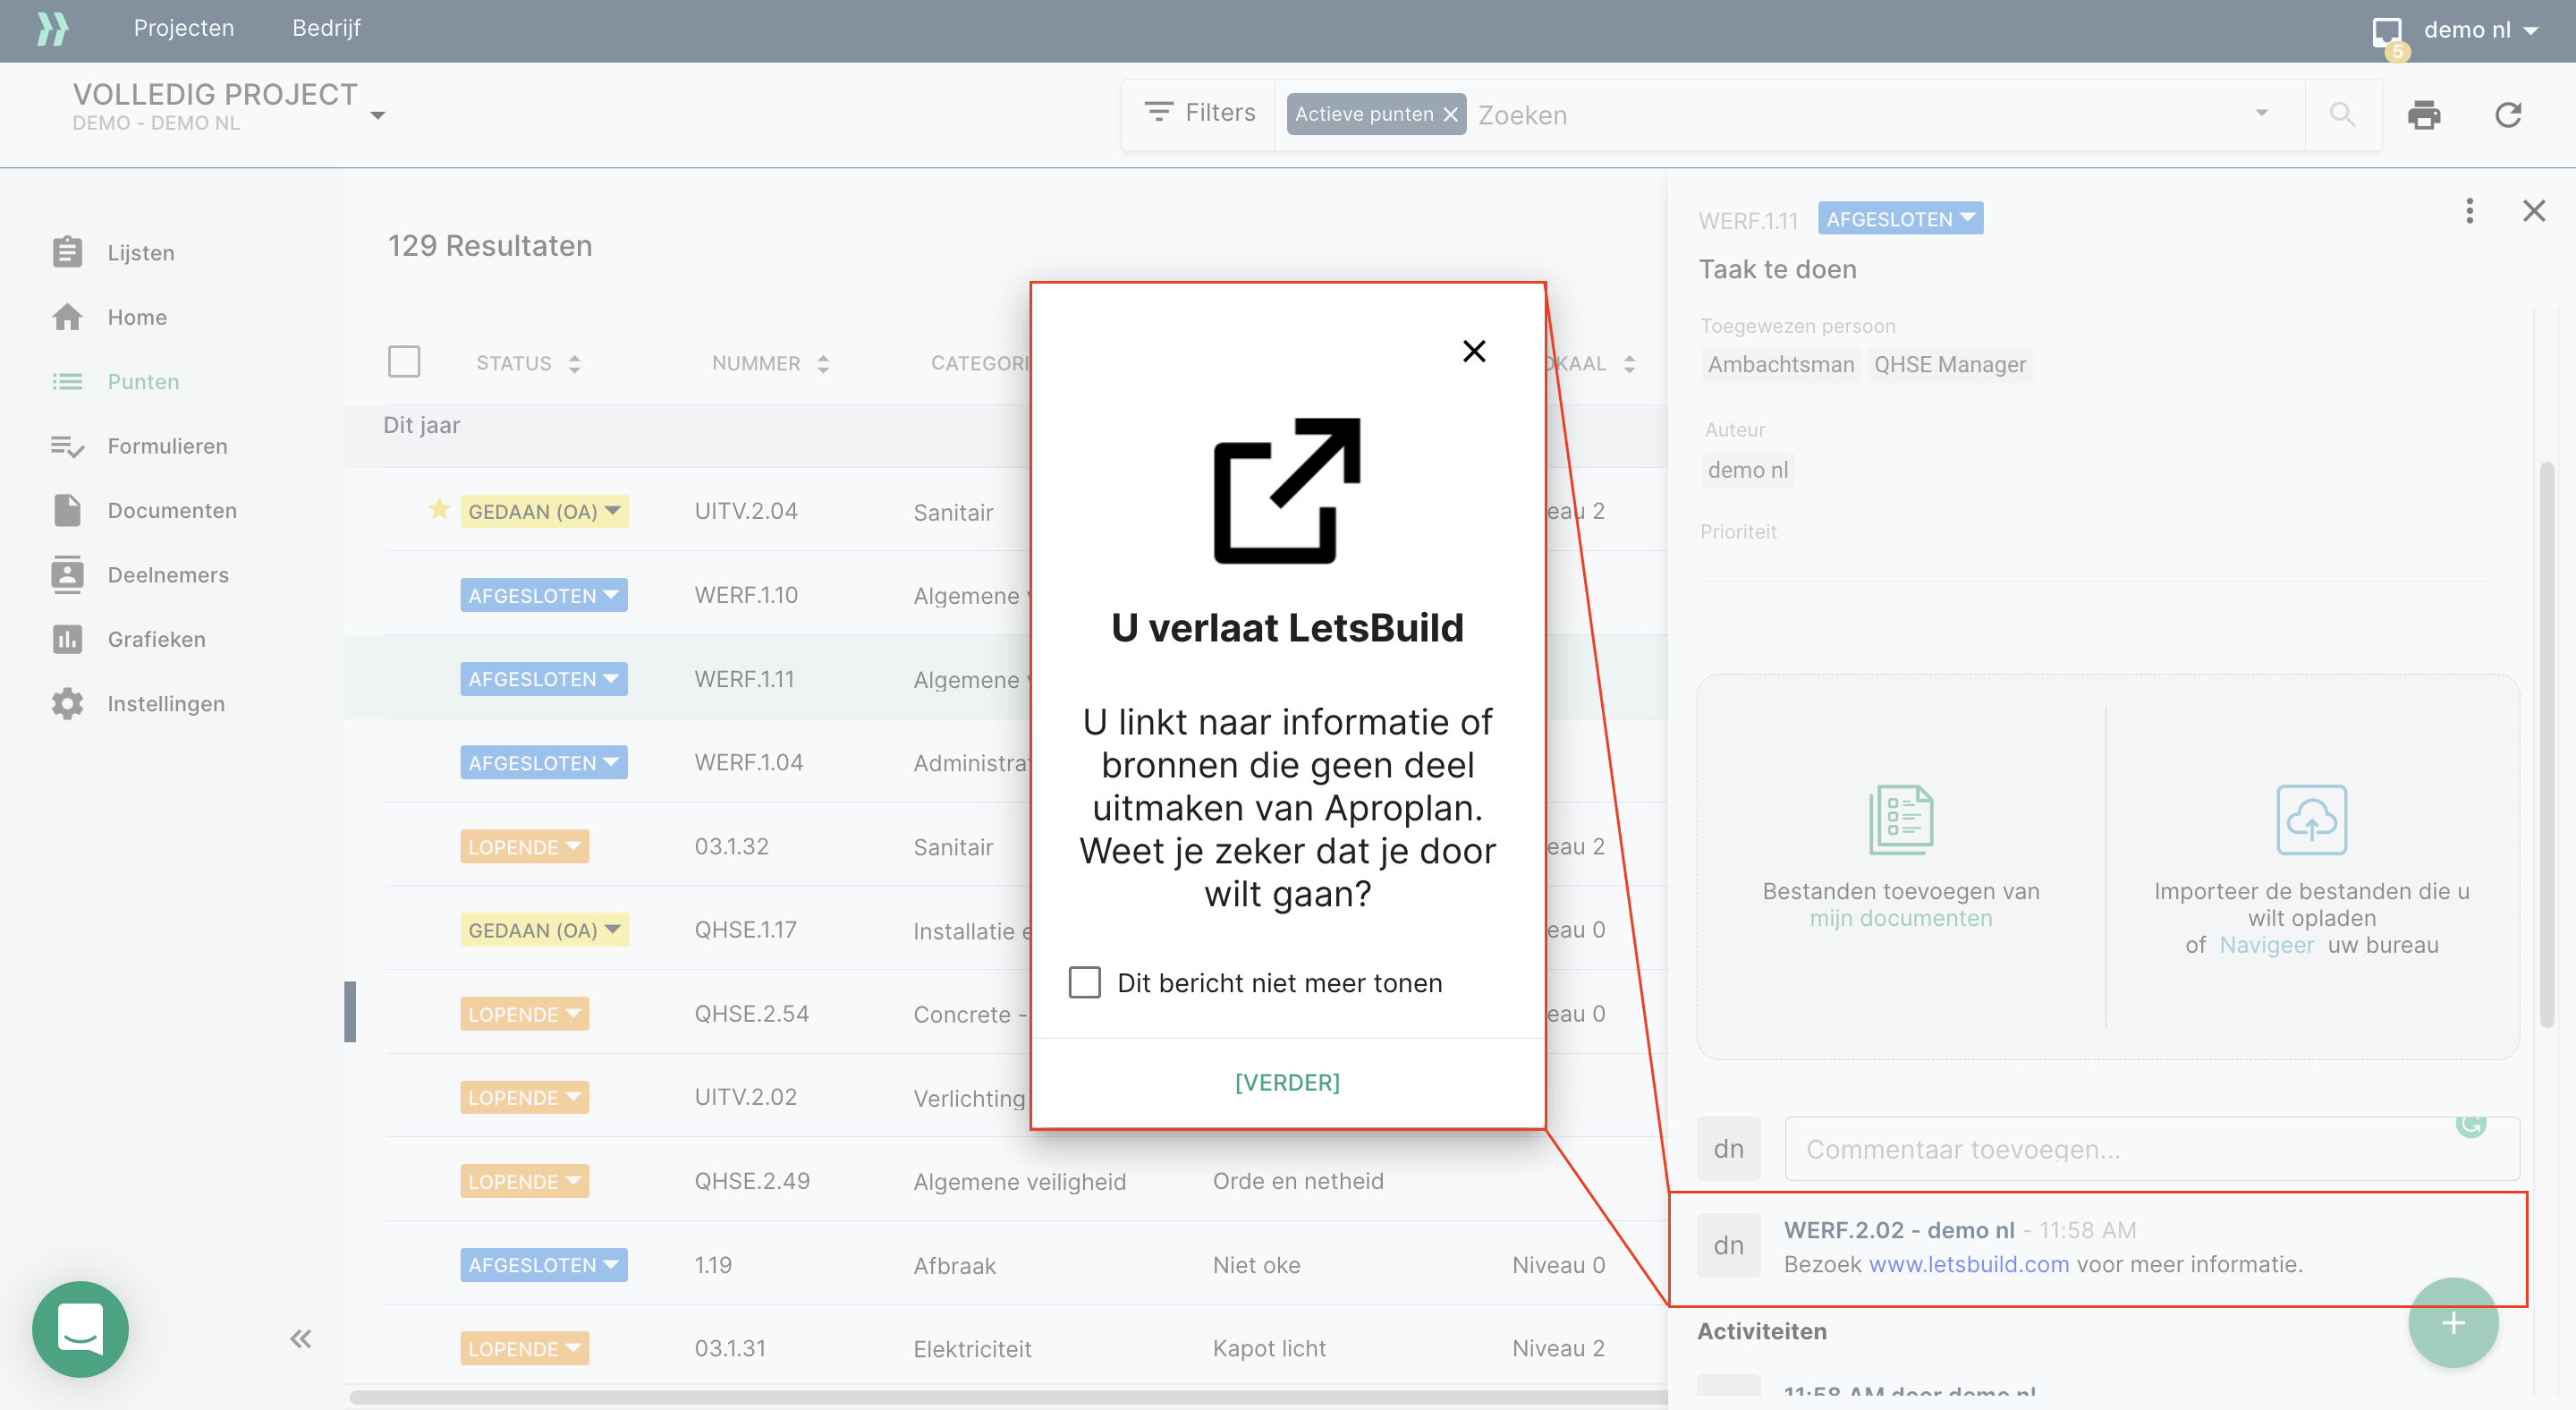This screenshot has height=1410, width=2576.
Task: Open status dropdown for WERF.1.10
Action: pyautogui.click(x=544, y=595)
